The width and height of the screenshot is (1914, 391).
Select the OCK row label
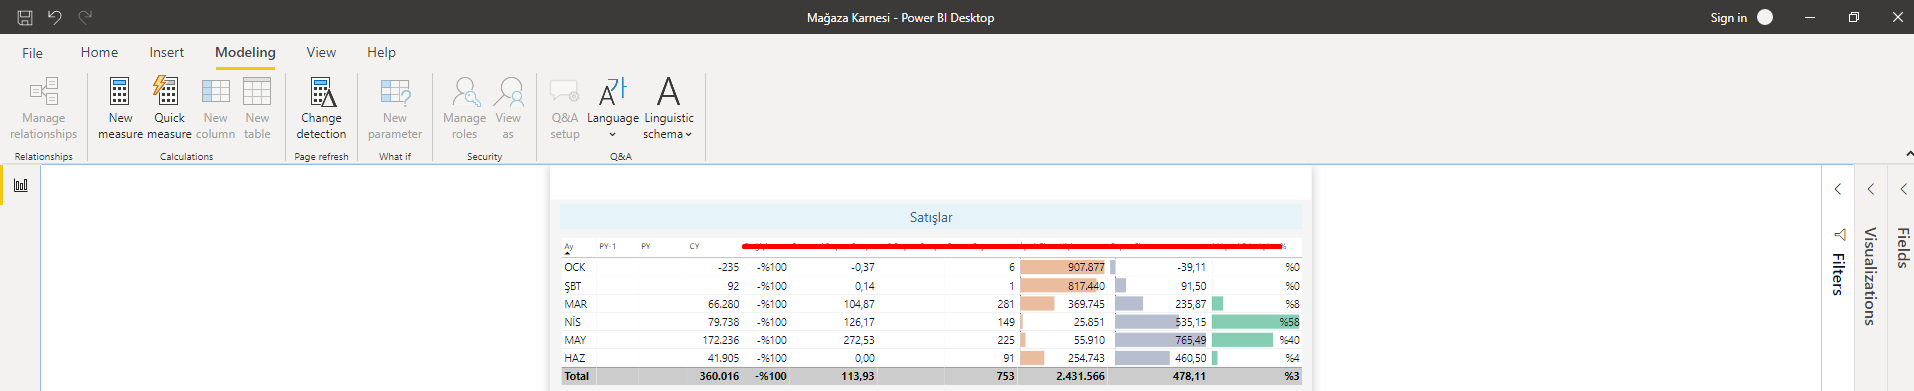[575, 267]
